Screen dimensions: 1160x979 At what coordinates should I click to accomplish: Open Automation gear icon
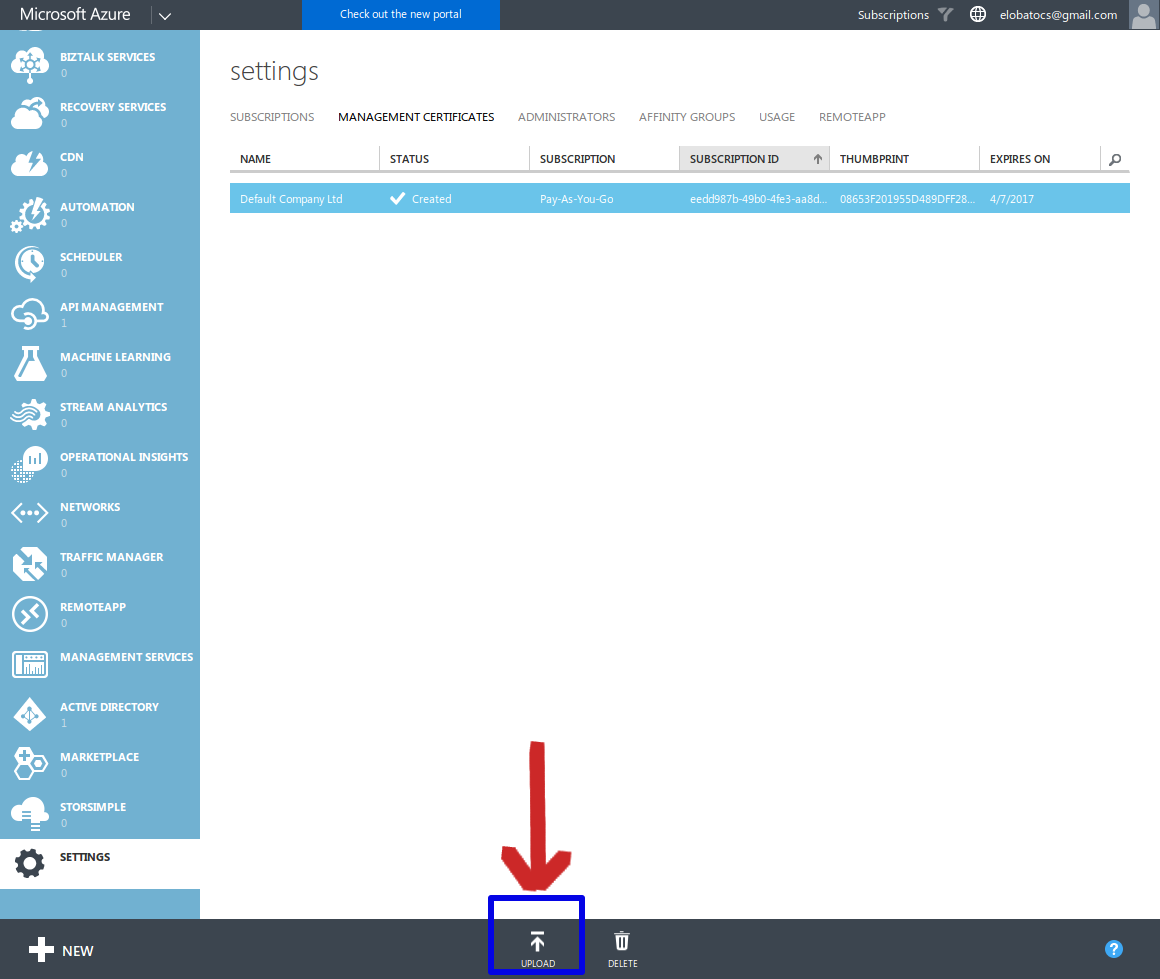pos(30,215)
